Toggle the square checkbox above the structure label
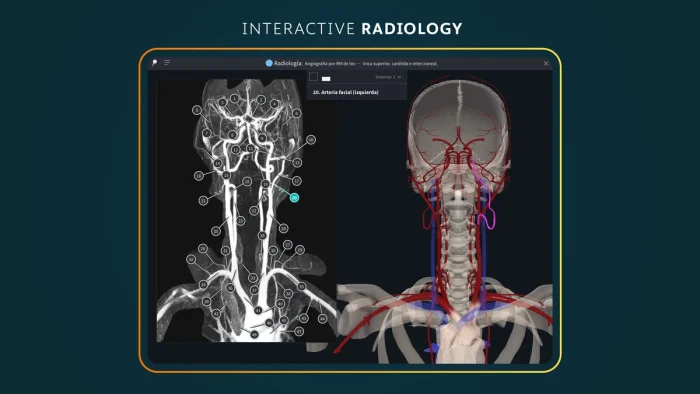This screenshot has height=394, width=700. click(x=313, y=77)
